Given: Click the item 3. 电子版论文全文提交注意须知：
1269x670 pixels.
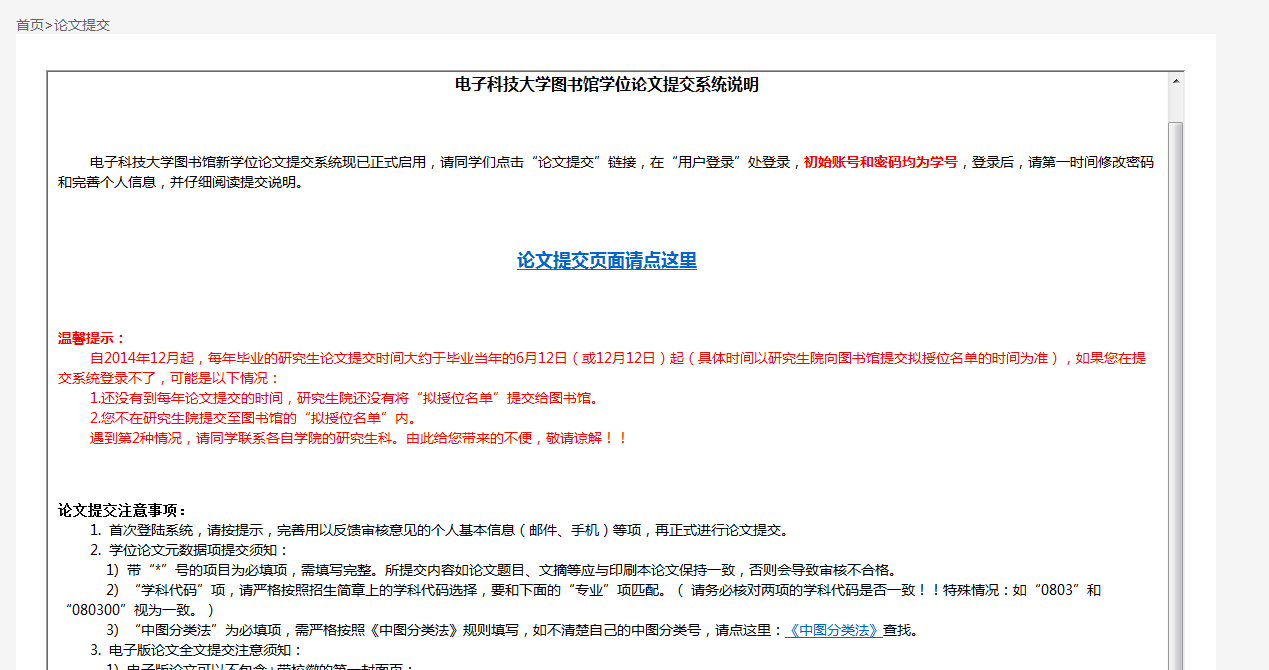Looking at the screenshot, I should pyautogui.click(x=196, y=650).
